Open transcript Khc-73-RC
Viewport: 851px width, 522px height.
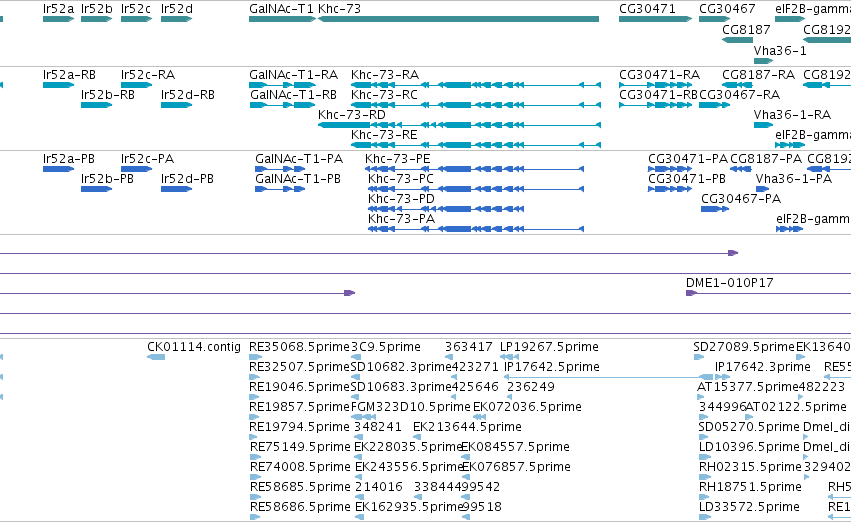click(x=384, y=94)
